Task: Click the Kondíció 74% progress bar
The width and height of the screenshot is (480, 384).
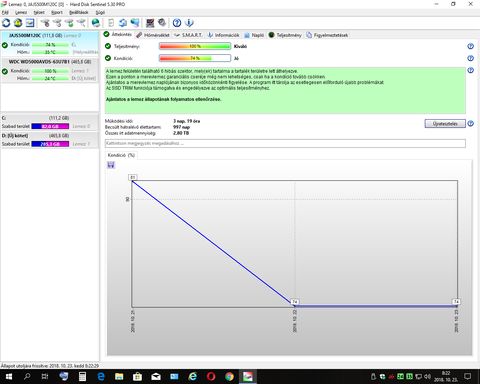Action: click(x=195, y=58)
